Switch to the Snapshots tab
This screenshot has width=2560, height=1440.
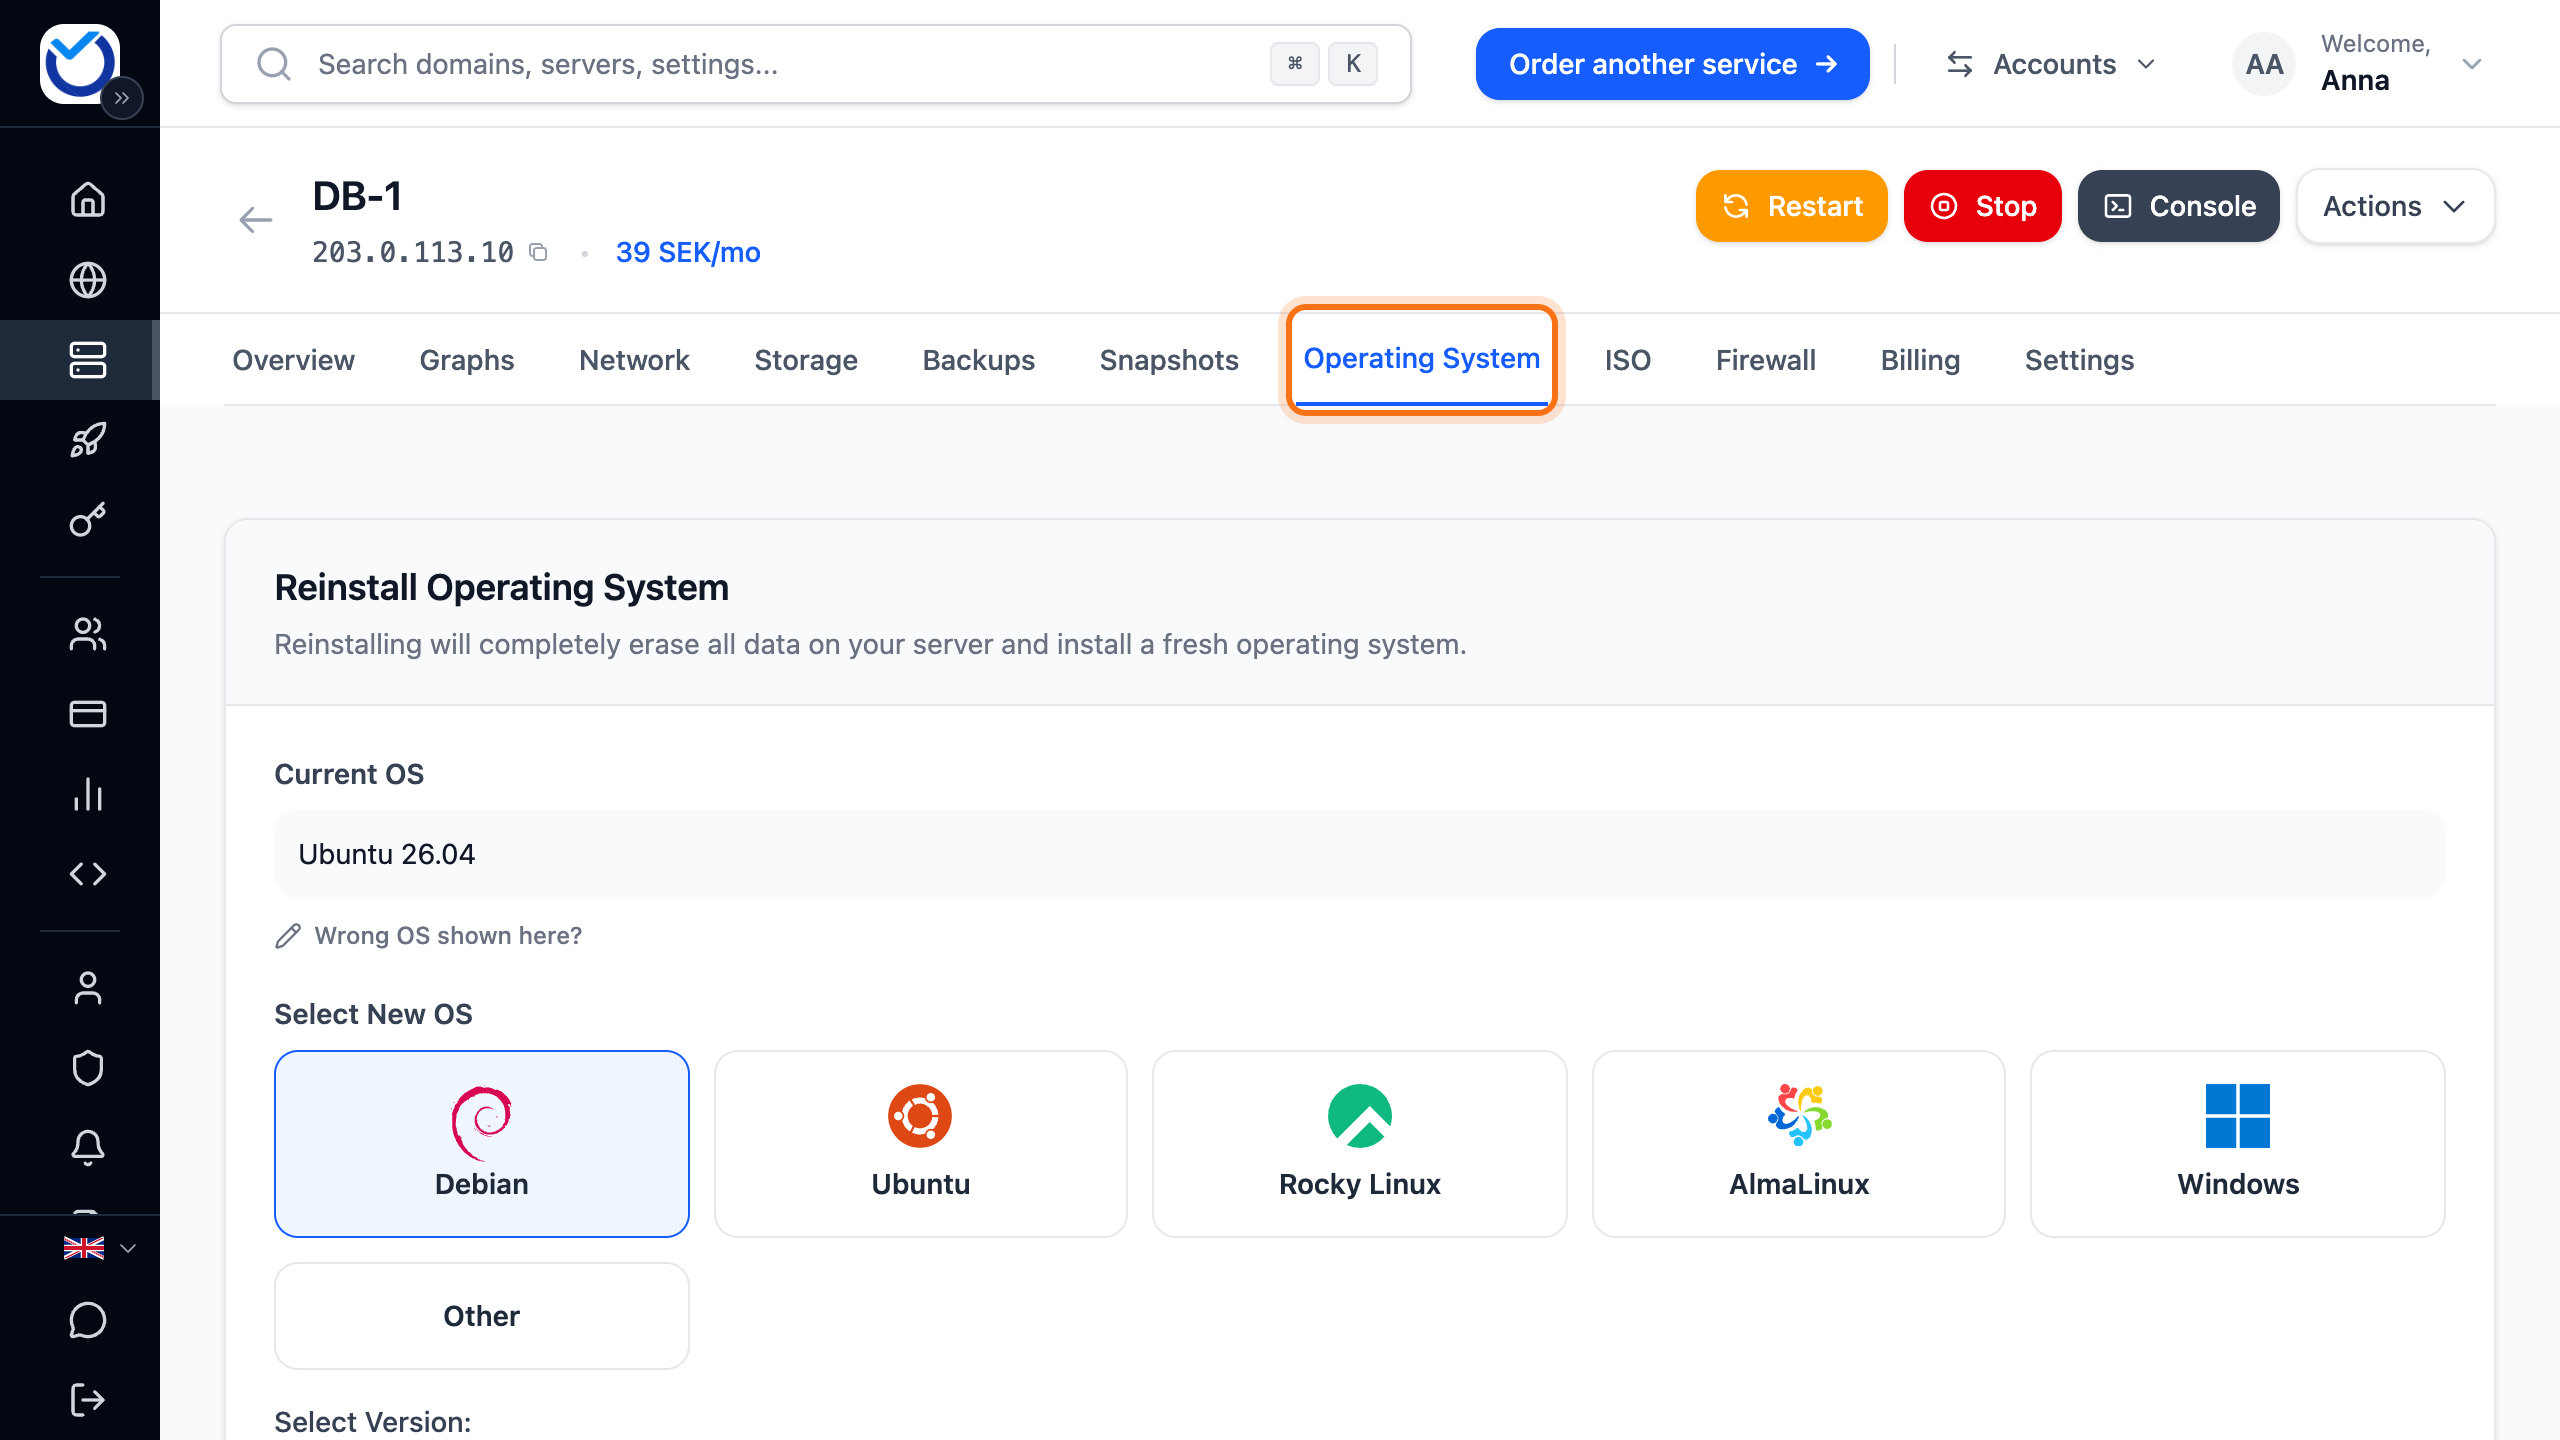click(1169, 360)
